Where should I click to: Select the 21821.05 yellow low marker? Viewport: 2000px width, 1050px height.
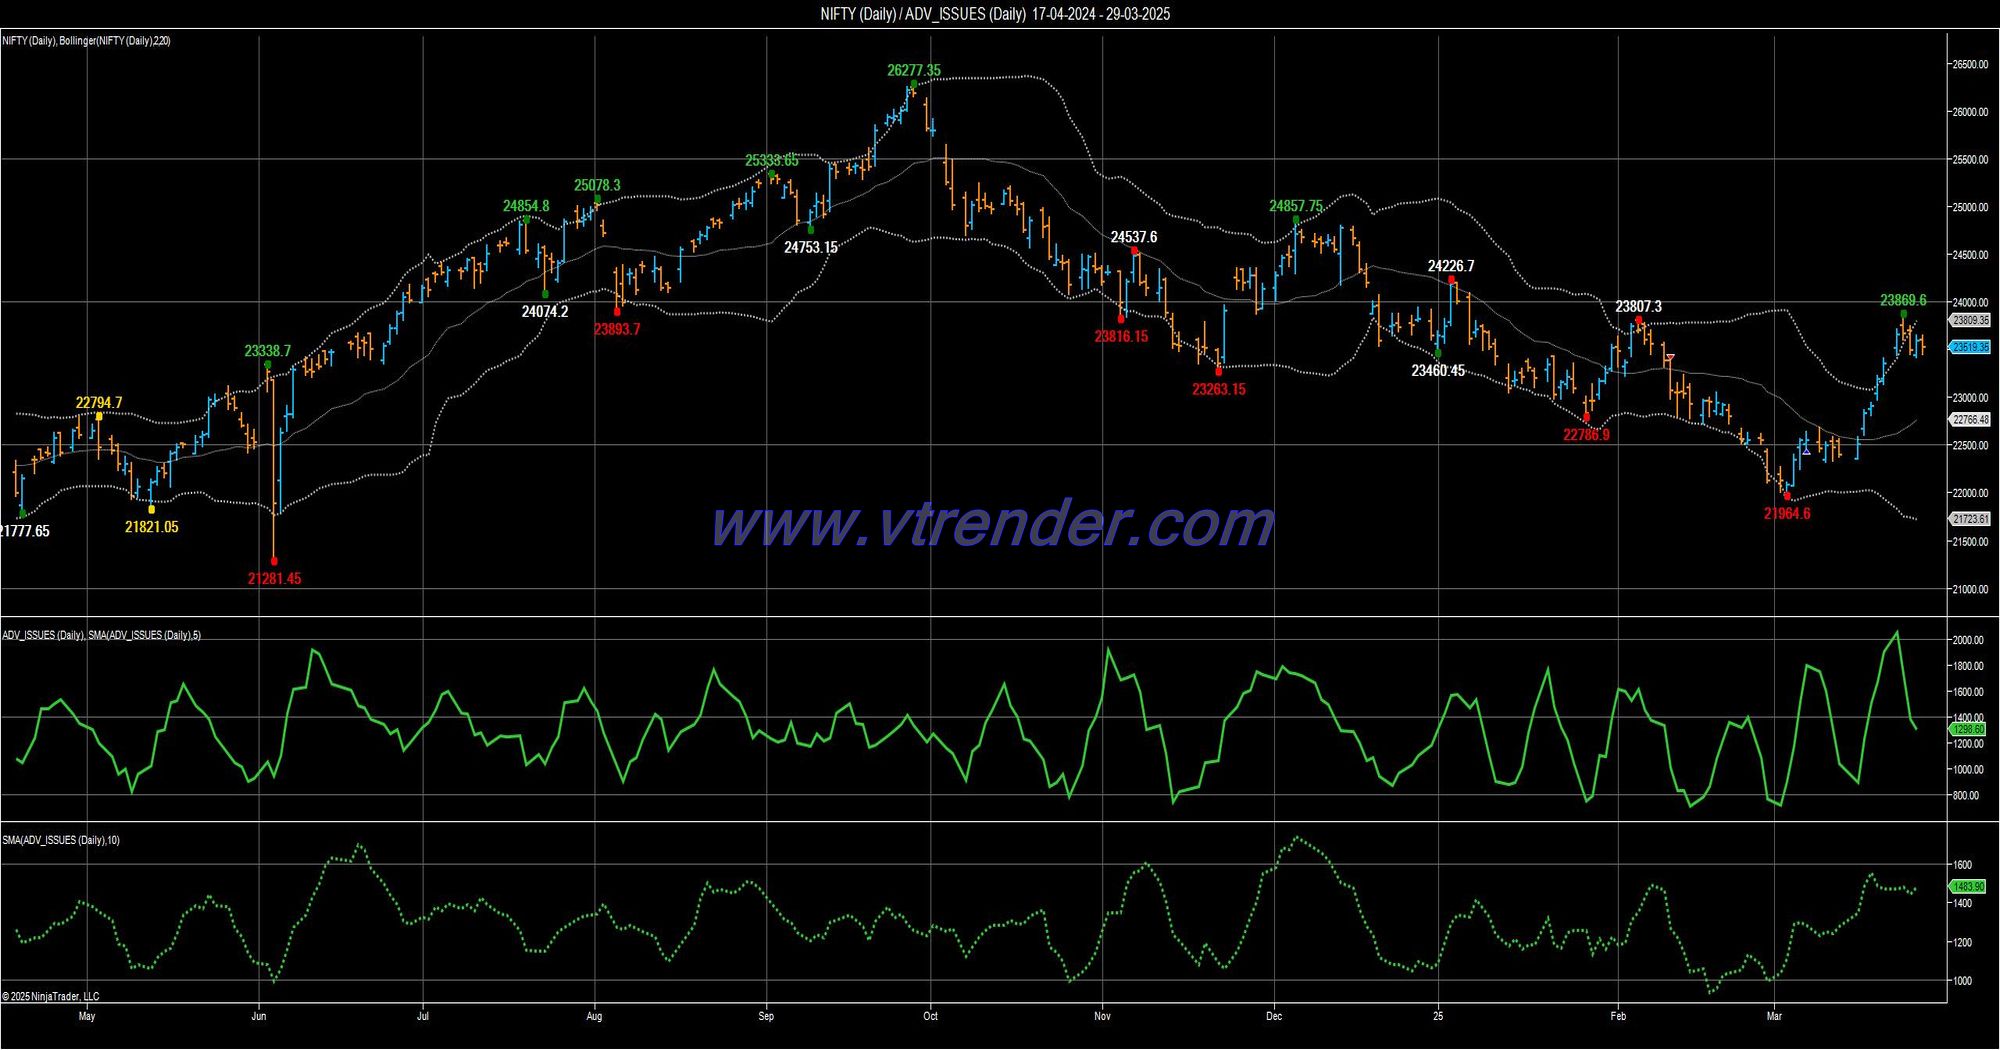151,509
